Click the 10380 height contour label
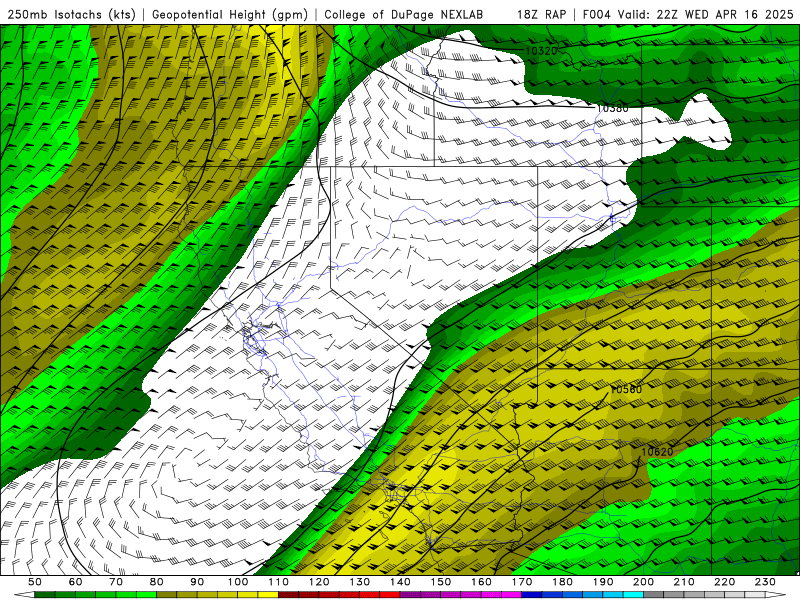Viewport: 800px width, 600px height. click(612, 108)
